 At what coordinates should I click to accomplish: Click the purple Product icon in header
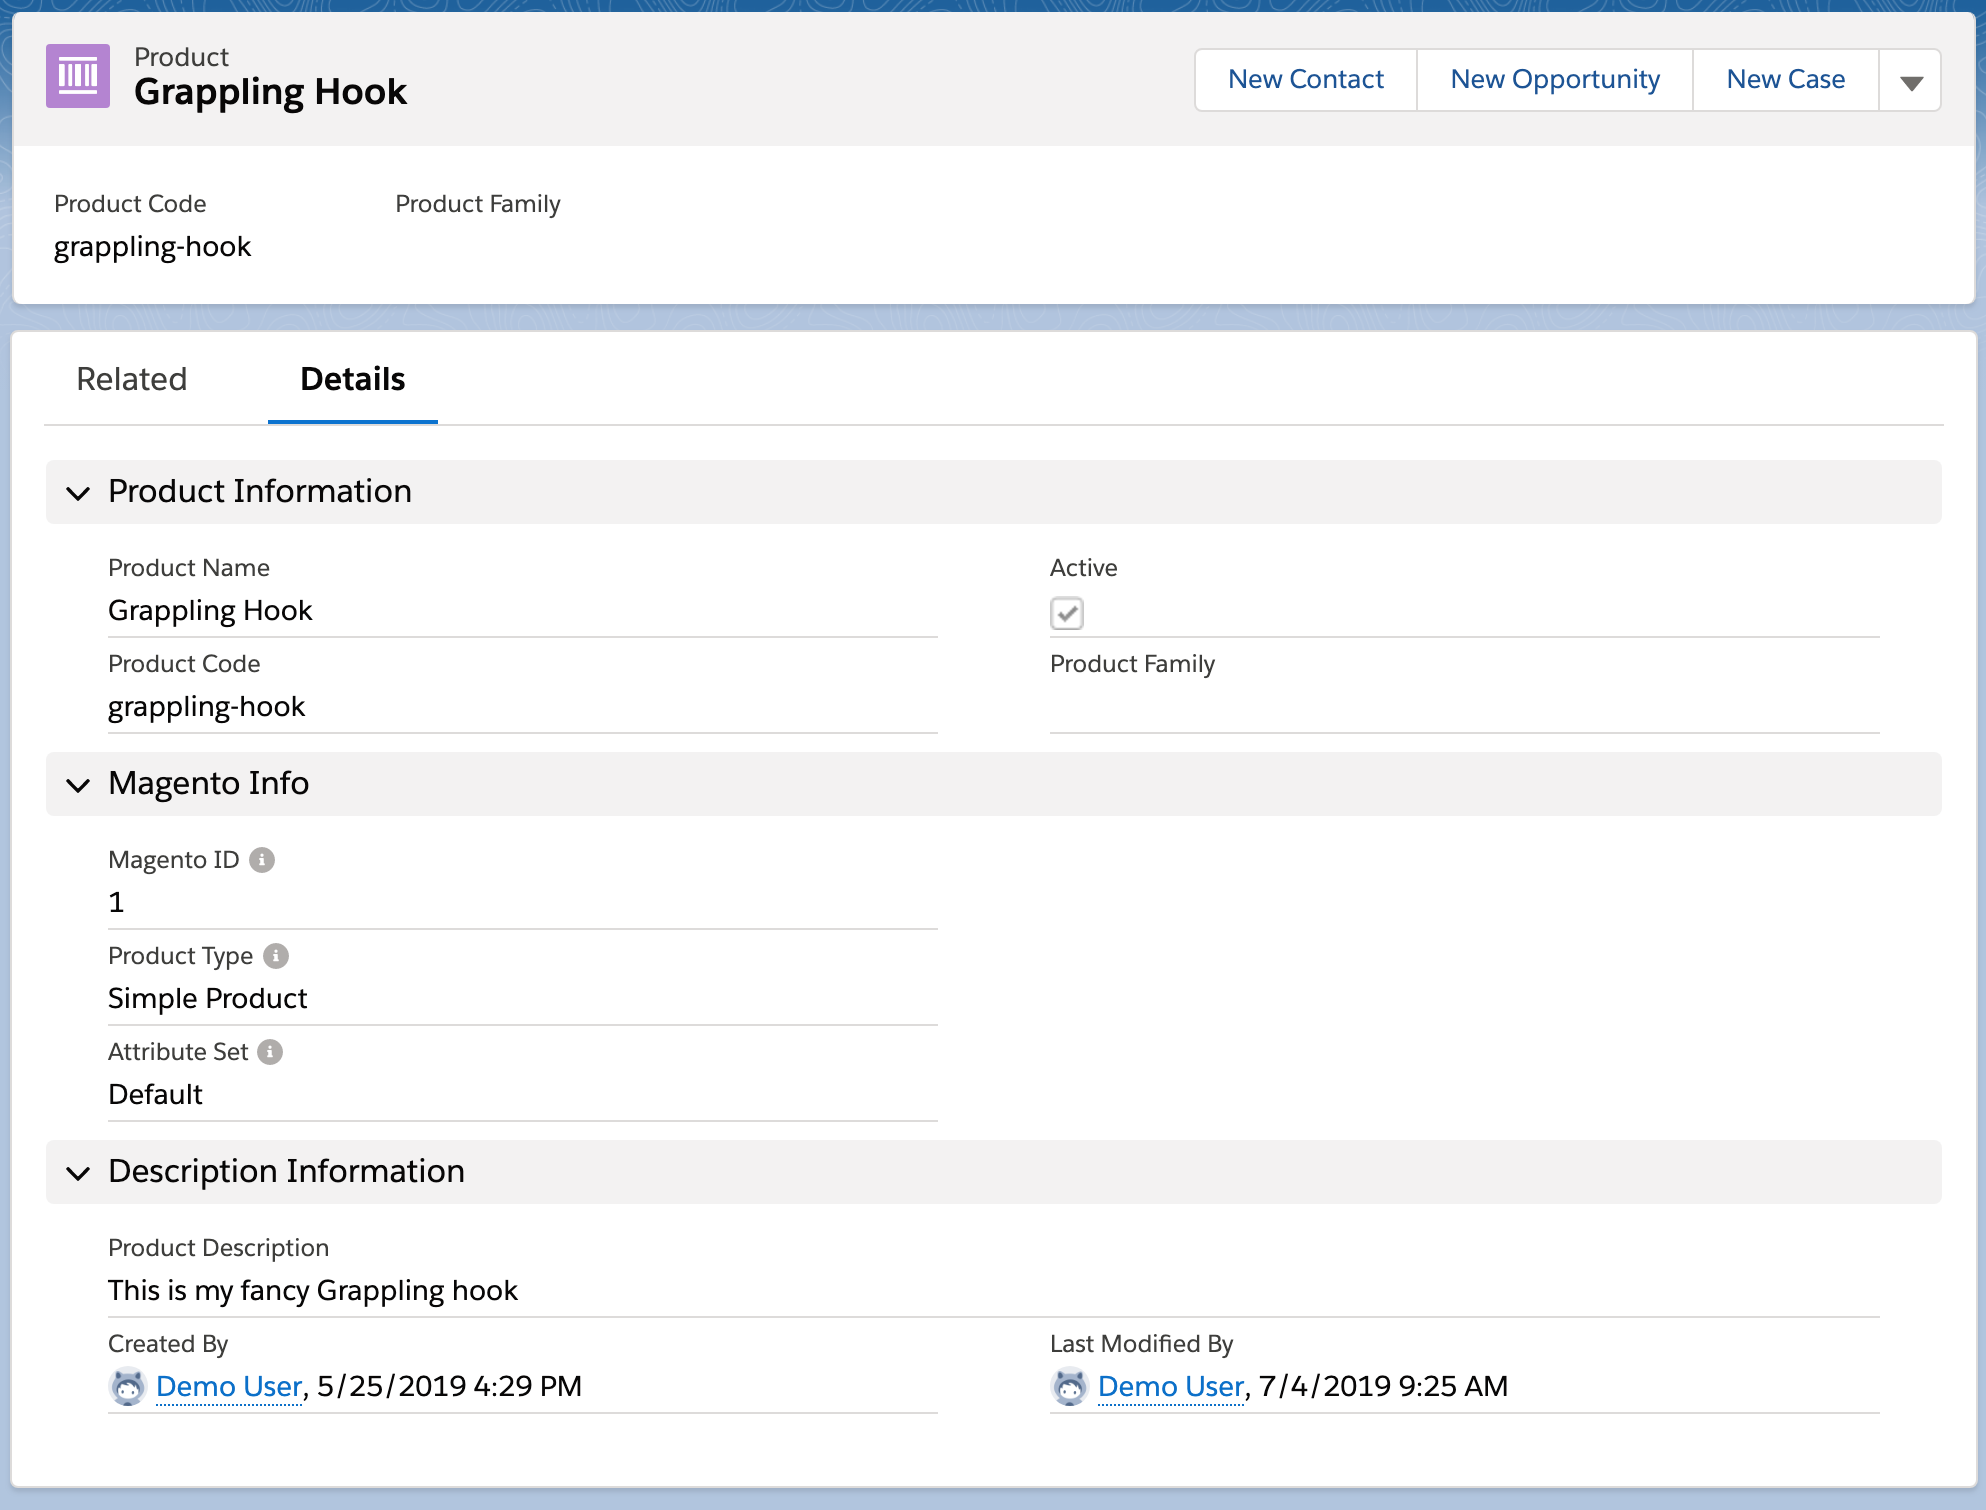pyautogui.click(x=78, y=76)
